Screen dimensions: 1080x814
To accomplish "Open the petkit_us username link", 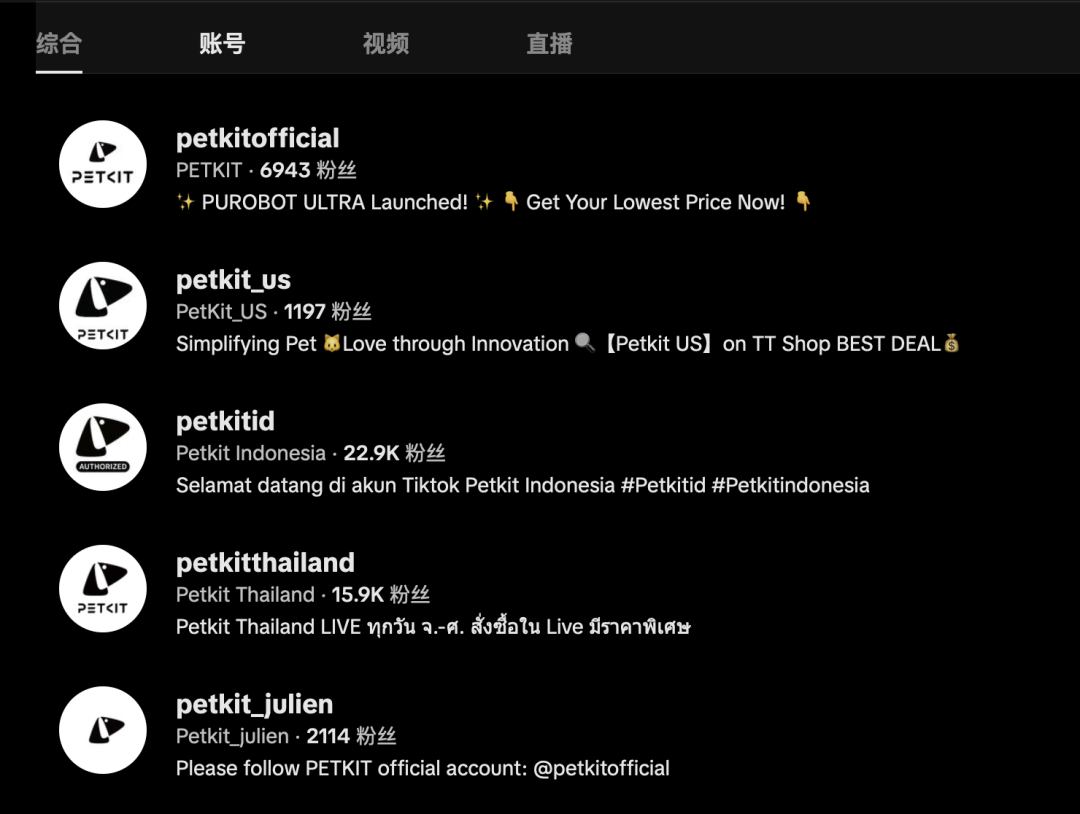I will pyautogui.click(x=233, y=280).
